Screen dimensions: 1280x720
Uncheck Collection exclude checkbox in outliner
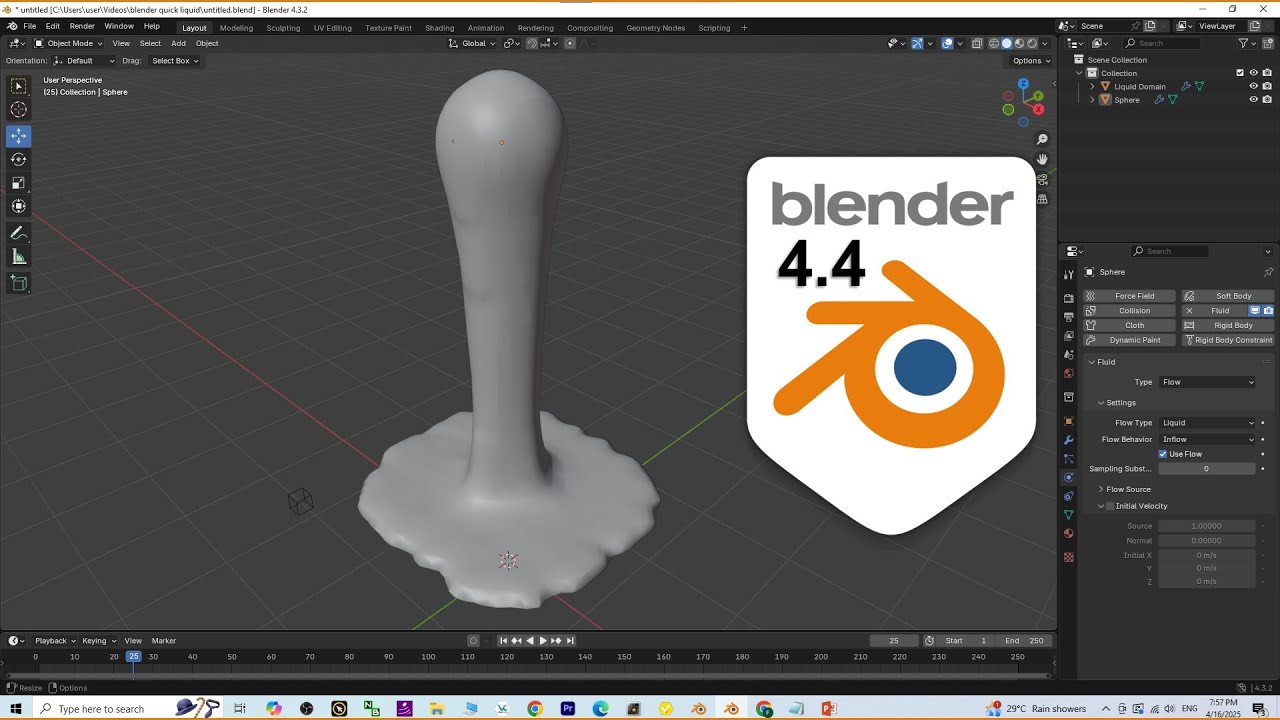(x=1240, y=73)
